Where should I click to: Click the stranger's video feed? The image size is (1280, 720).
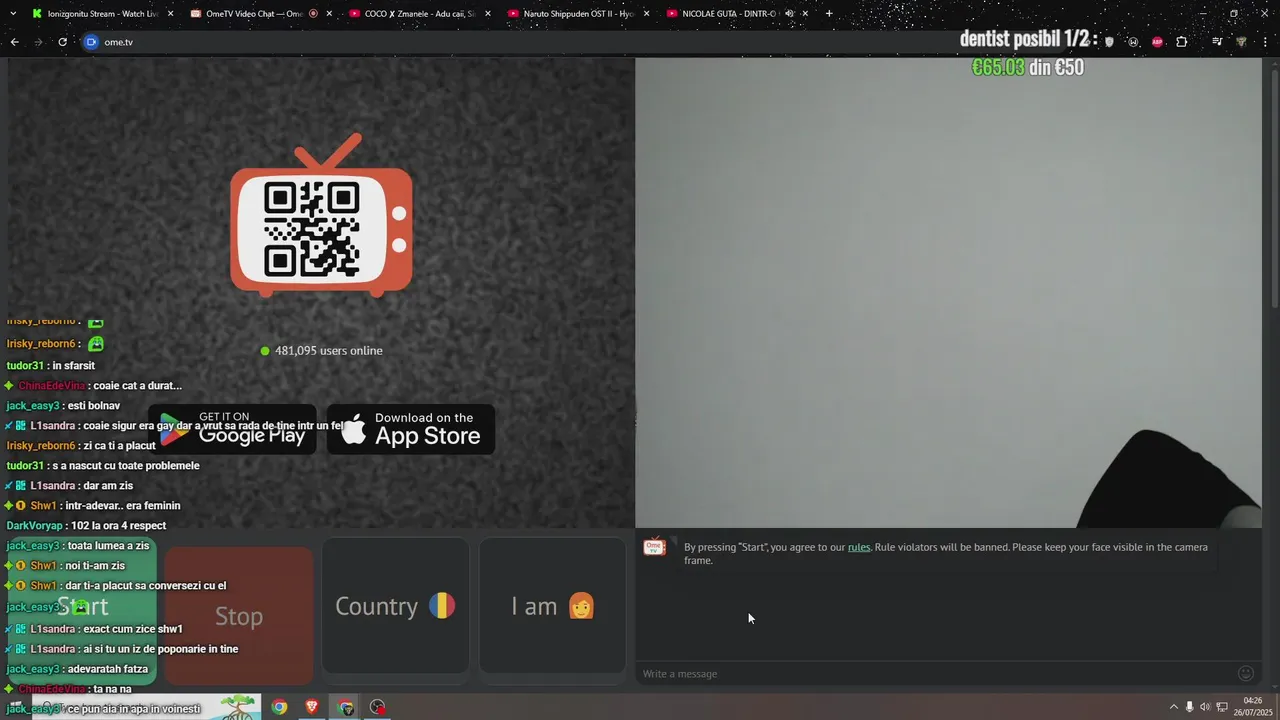pyautogui.click(x=948, y=292)
